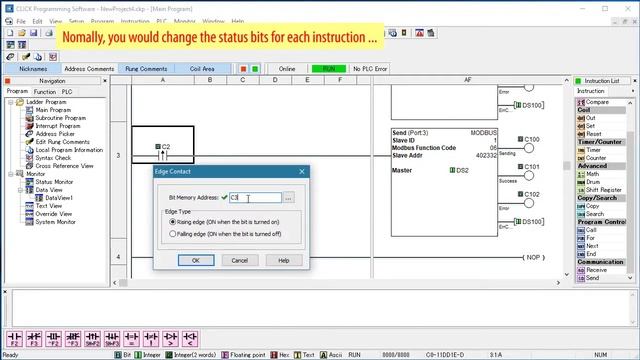Insert a Not Equal compare contact
640x360 pixels.
(x=151, y=339)
